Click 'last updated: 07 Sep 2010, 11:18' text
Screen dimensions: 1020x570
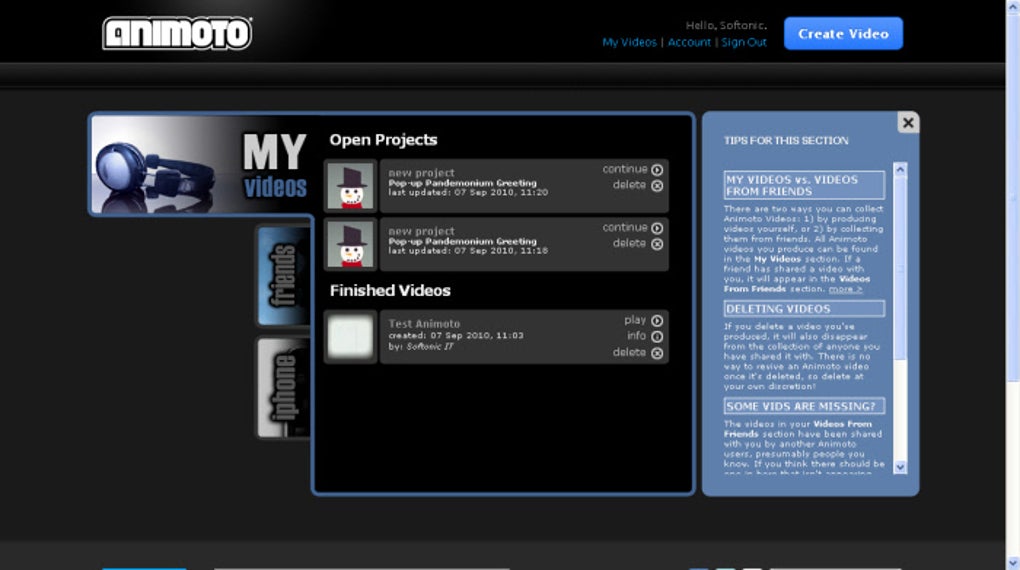coord(468,251)
